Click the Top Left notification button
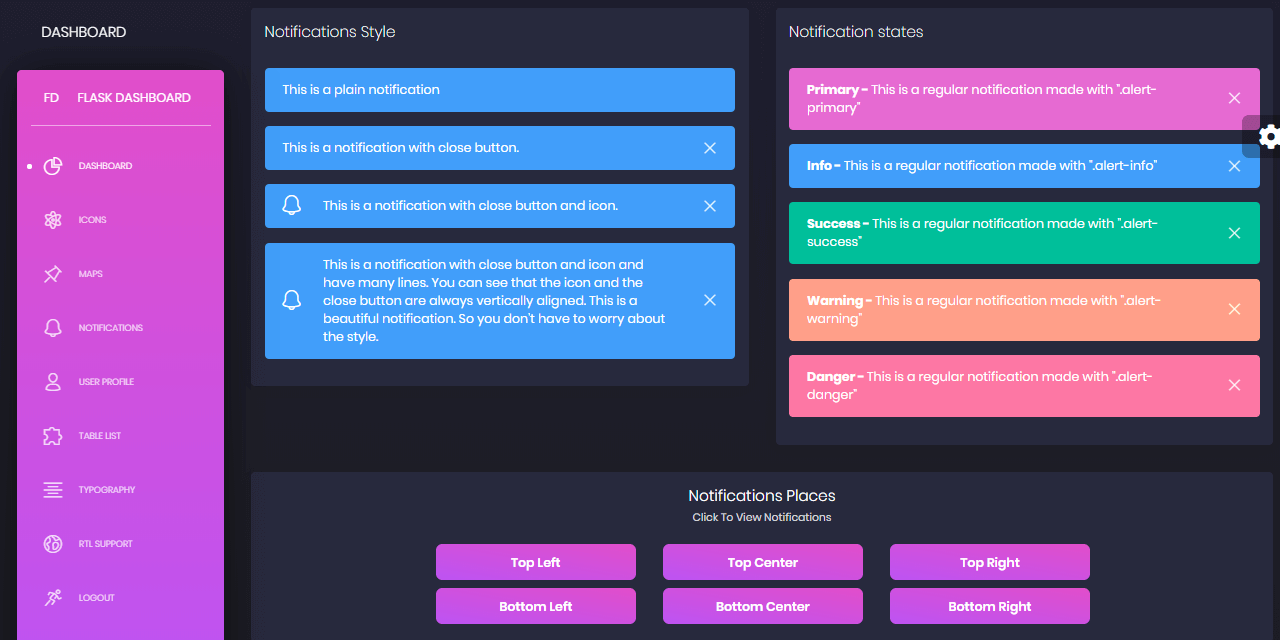Screen dimensions: 1280x640 coord(535,562)
